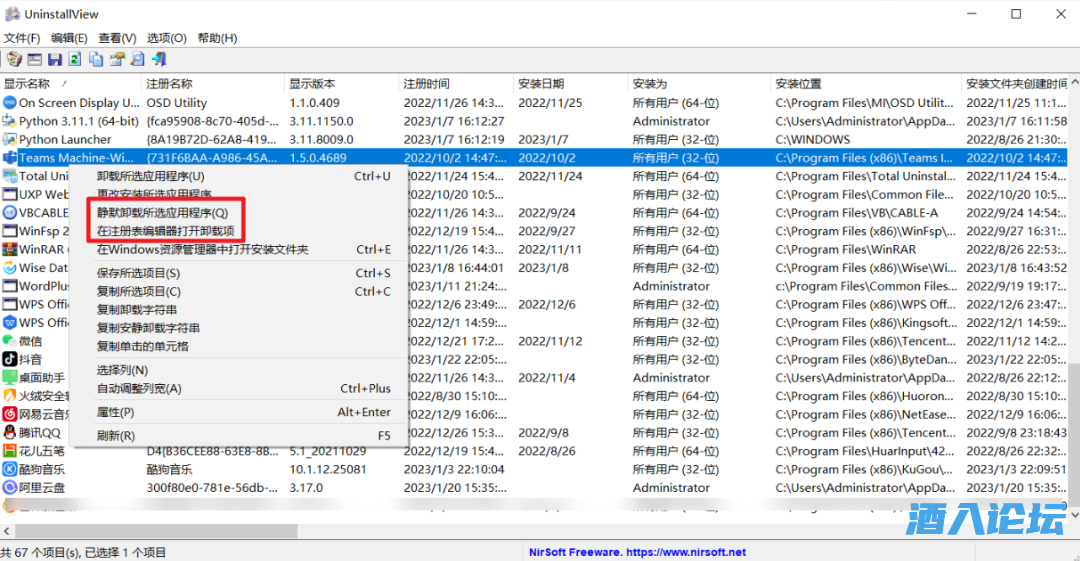Click the vertical scrollbar up arrow

coord(1074,82)
